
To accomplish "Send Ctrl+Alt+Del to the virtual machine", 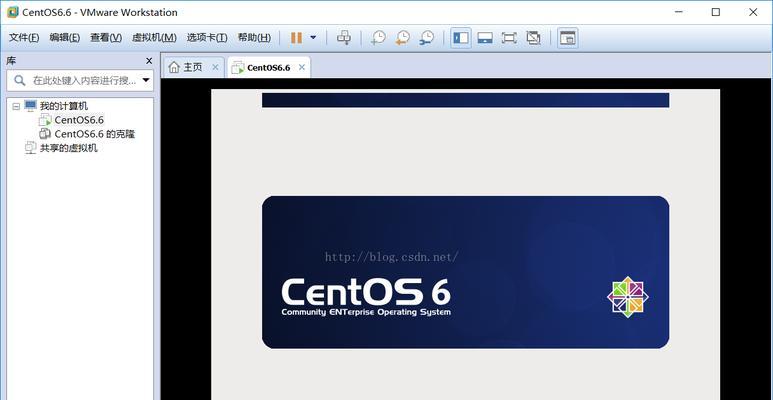I will pyautogui.click(x=344, y=38).
